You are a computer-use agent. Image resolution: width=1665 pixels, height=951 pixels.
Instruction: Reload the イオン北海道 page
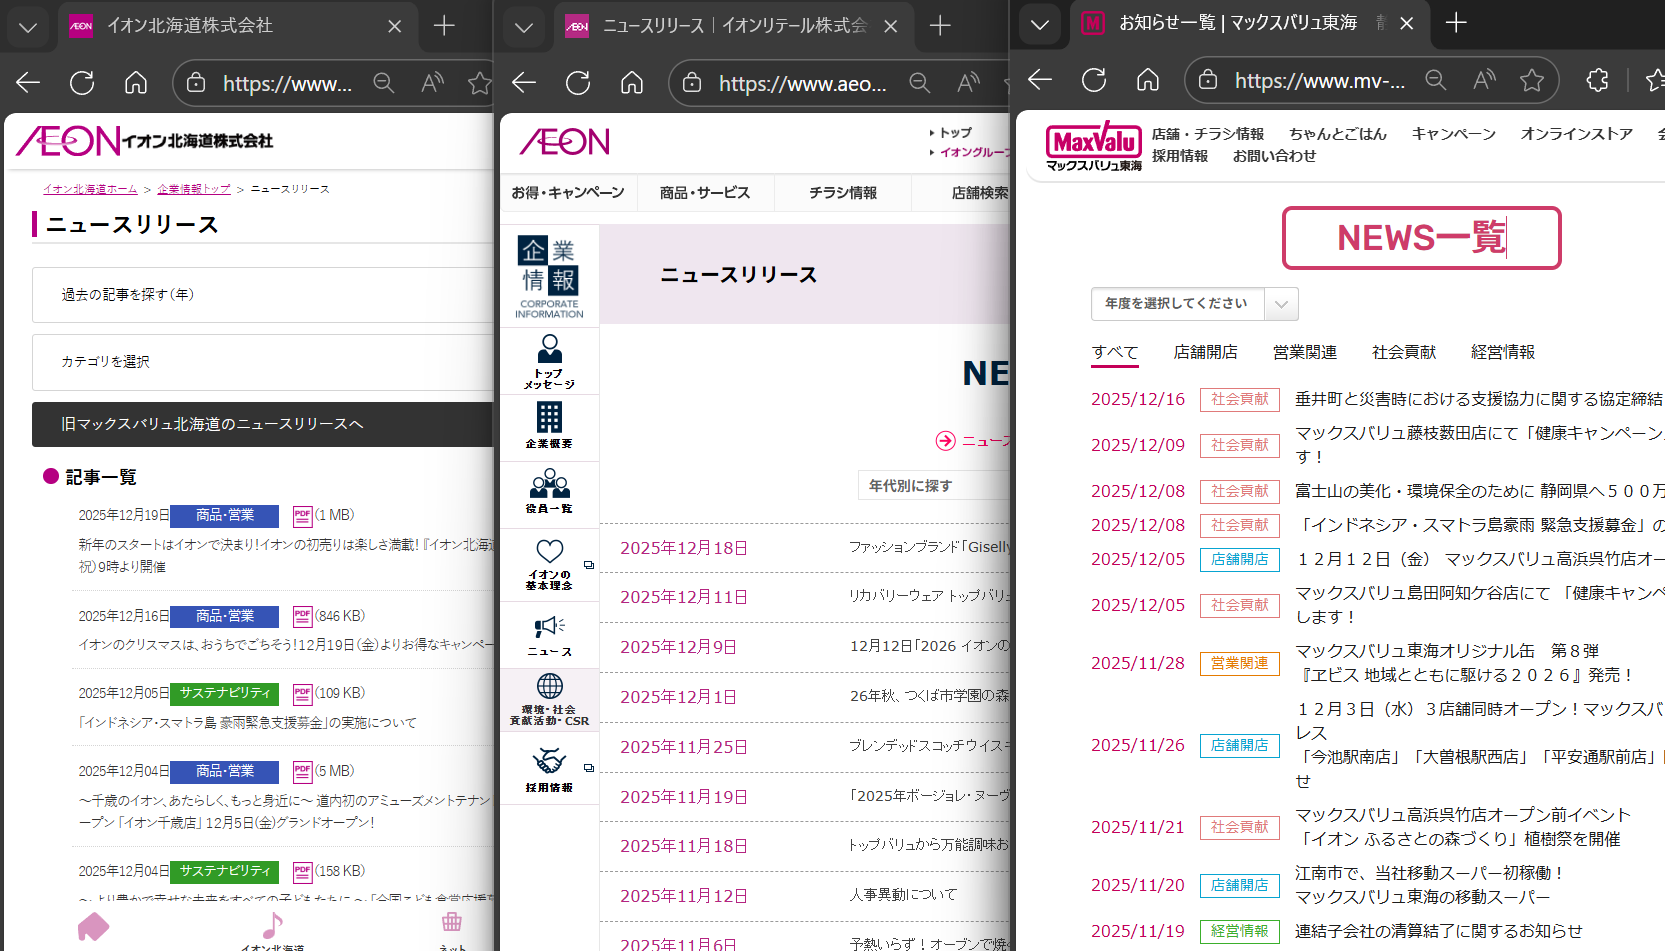[x=82, y=83]
